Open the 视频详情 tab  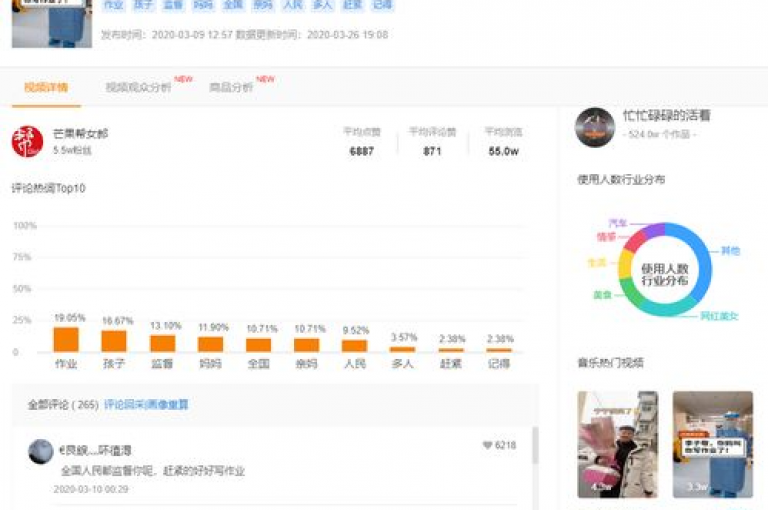pyautogui.click(x=46, y=88)
